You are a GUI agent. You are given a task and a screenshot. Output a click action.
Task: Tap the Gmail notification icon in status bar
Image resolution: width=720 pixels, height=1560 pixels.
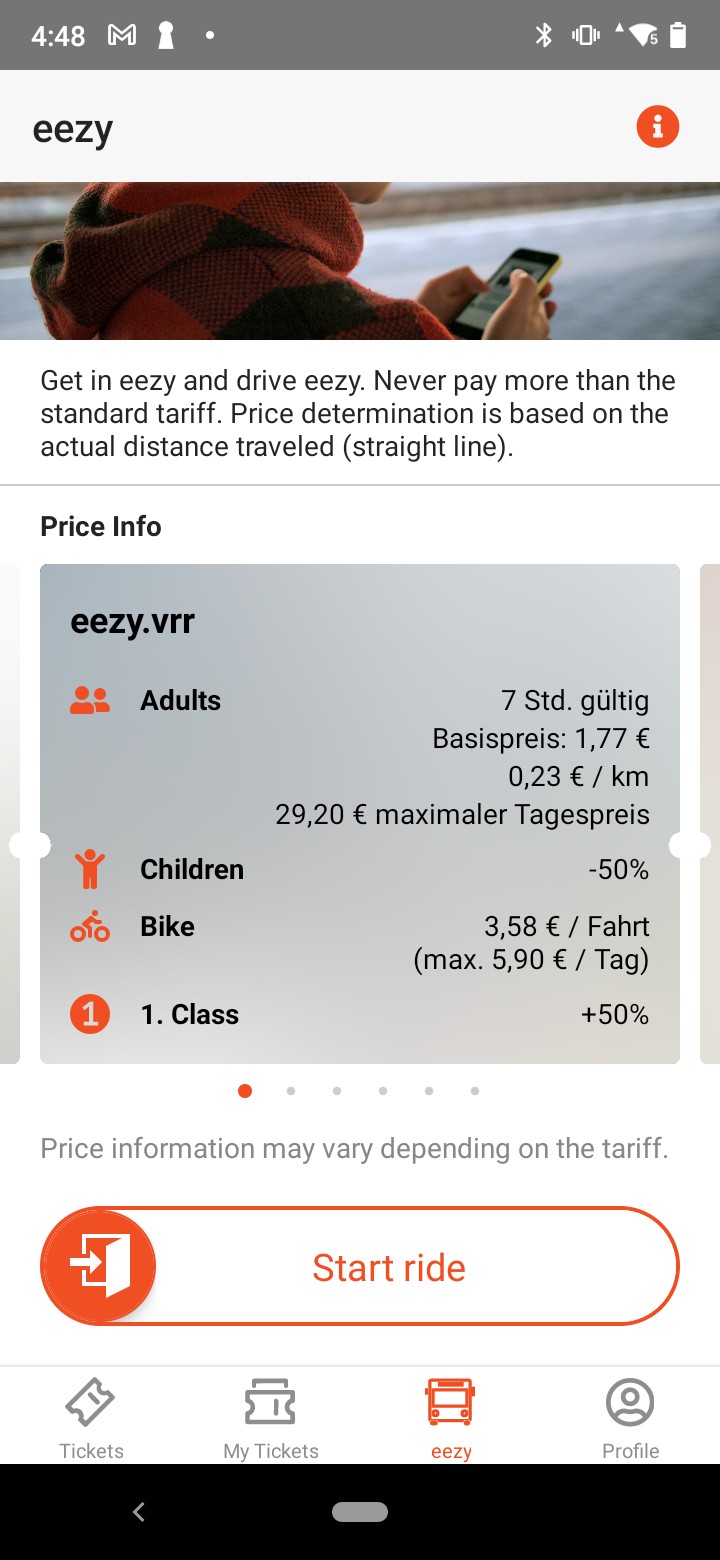coord(121,36)
